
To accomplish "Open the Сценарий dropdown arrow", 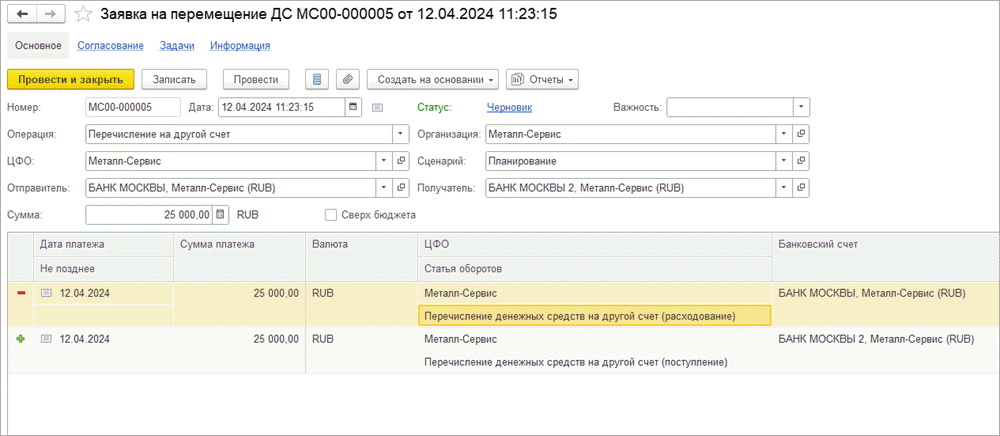I will coord(783,160).
